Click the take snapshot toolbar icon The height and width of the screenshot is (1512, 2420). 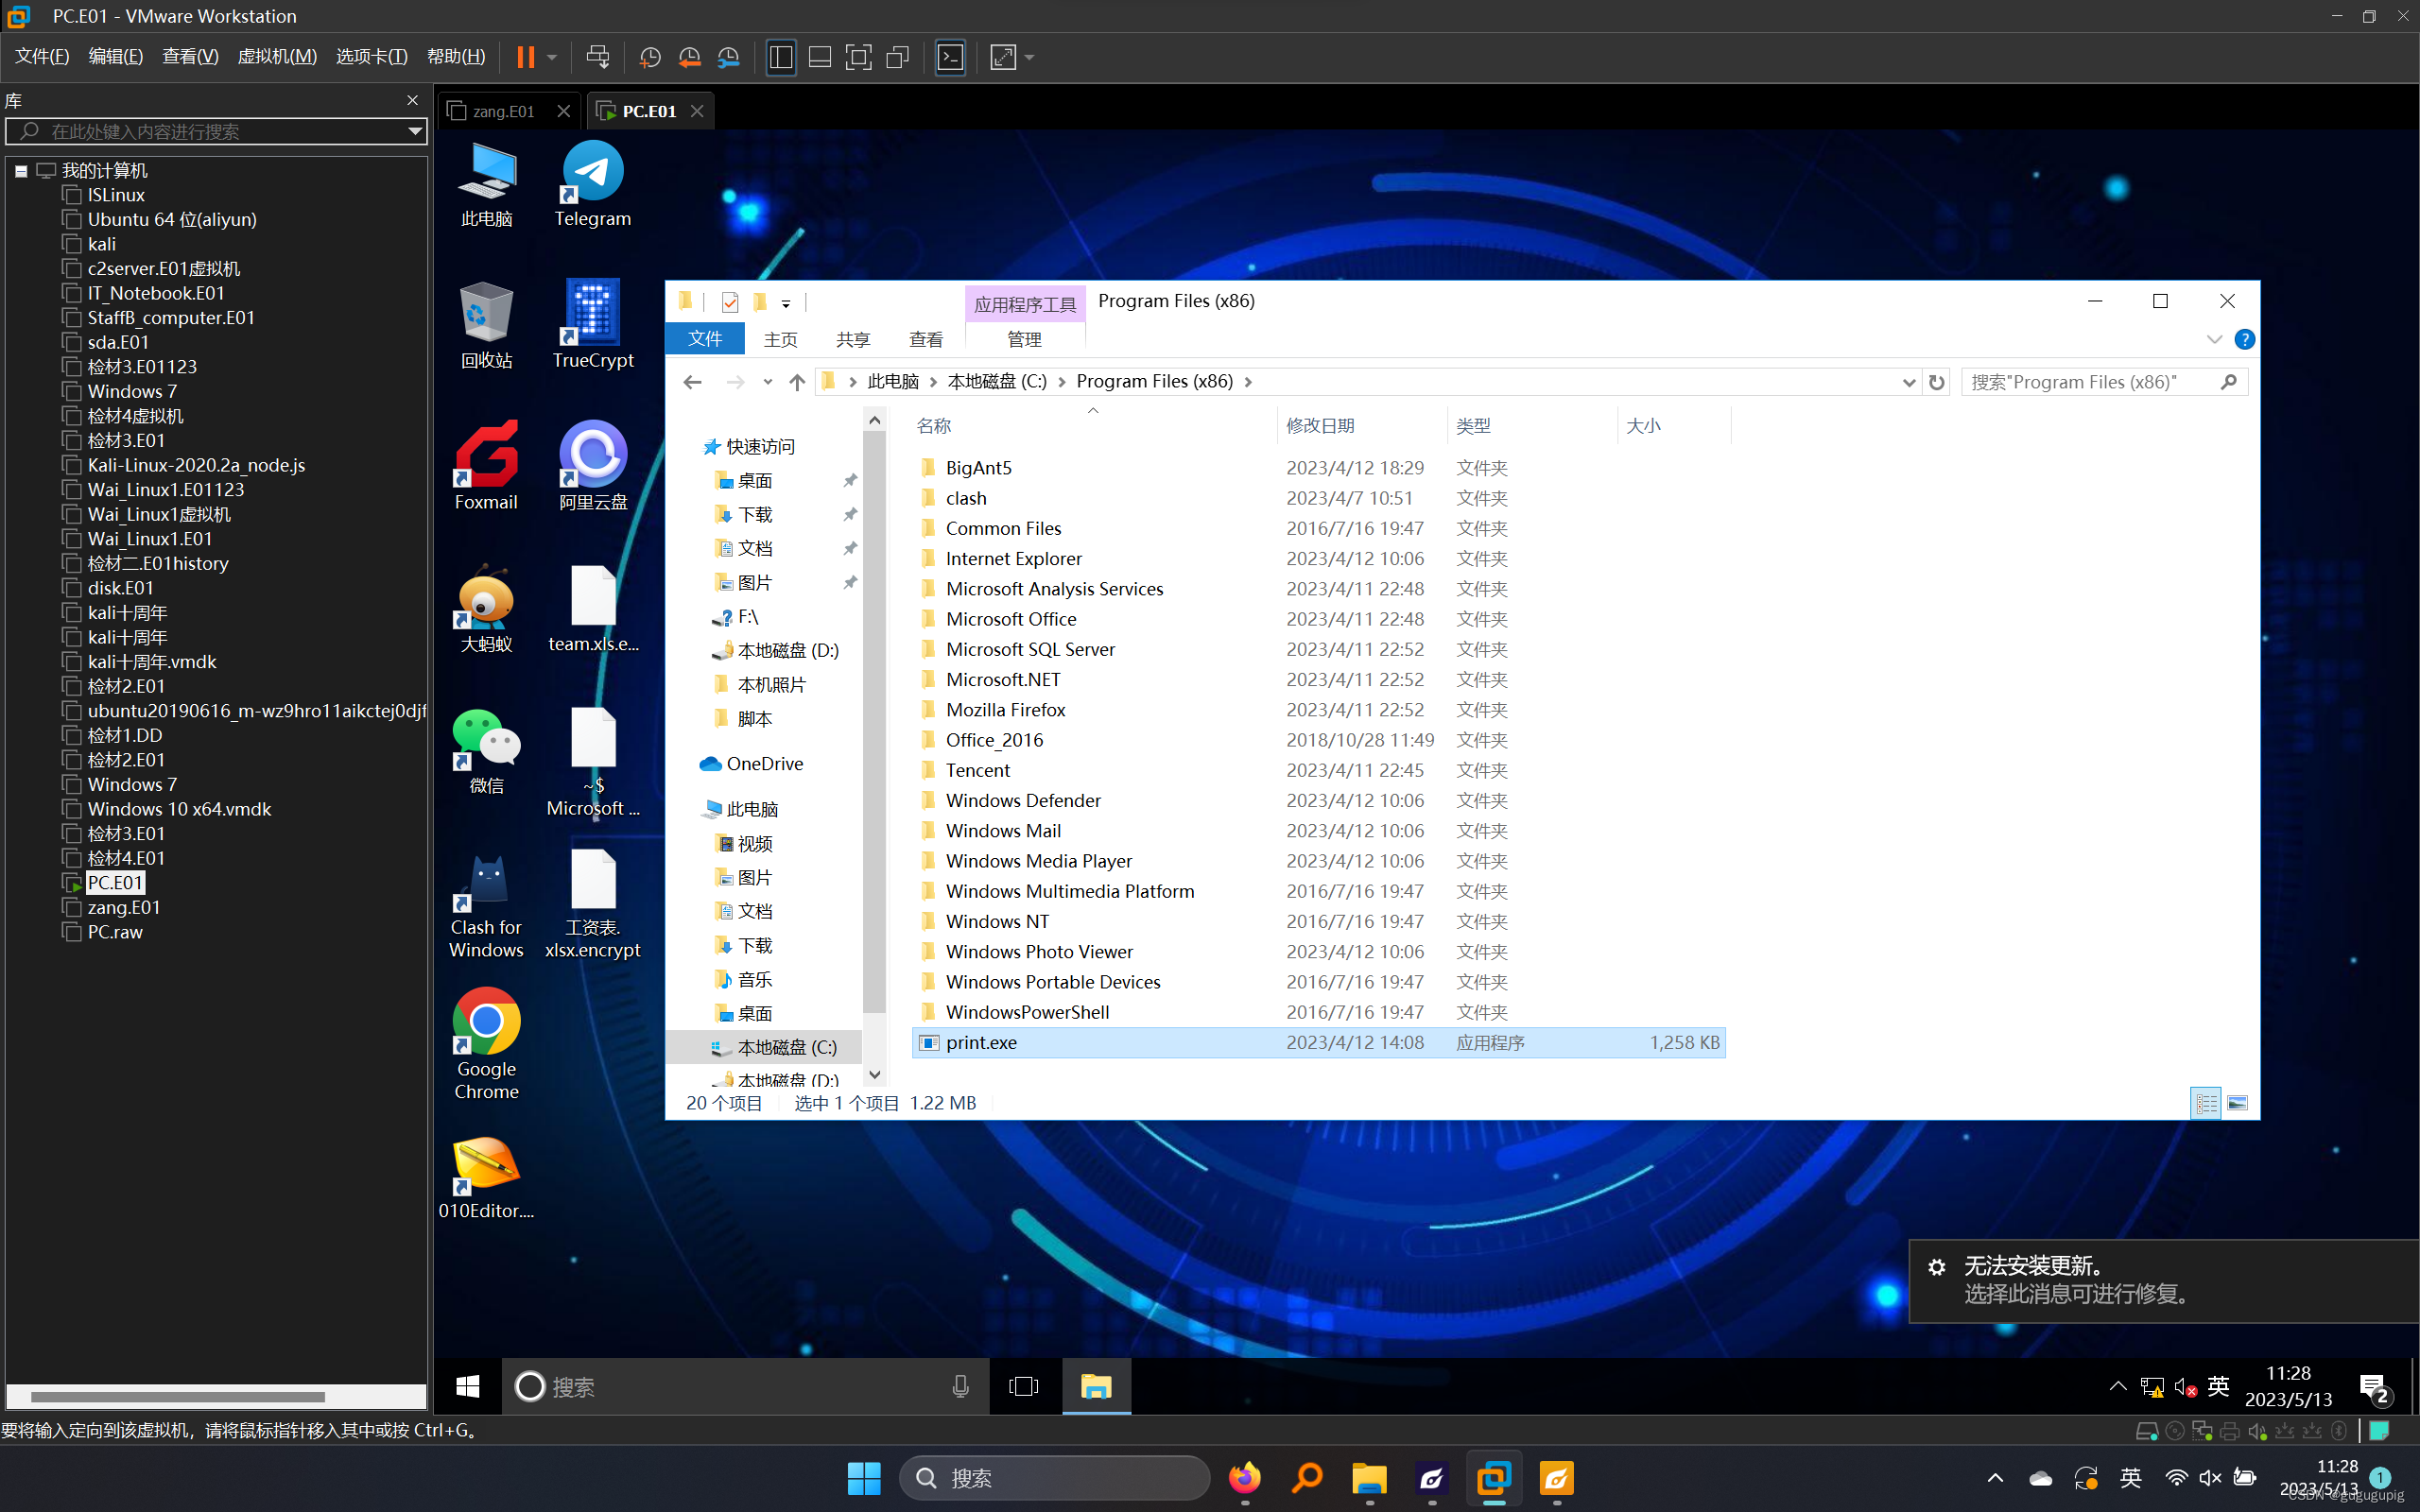point(650,57)
